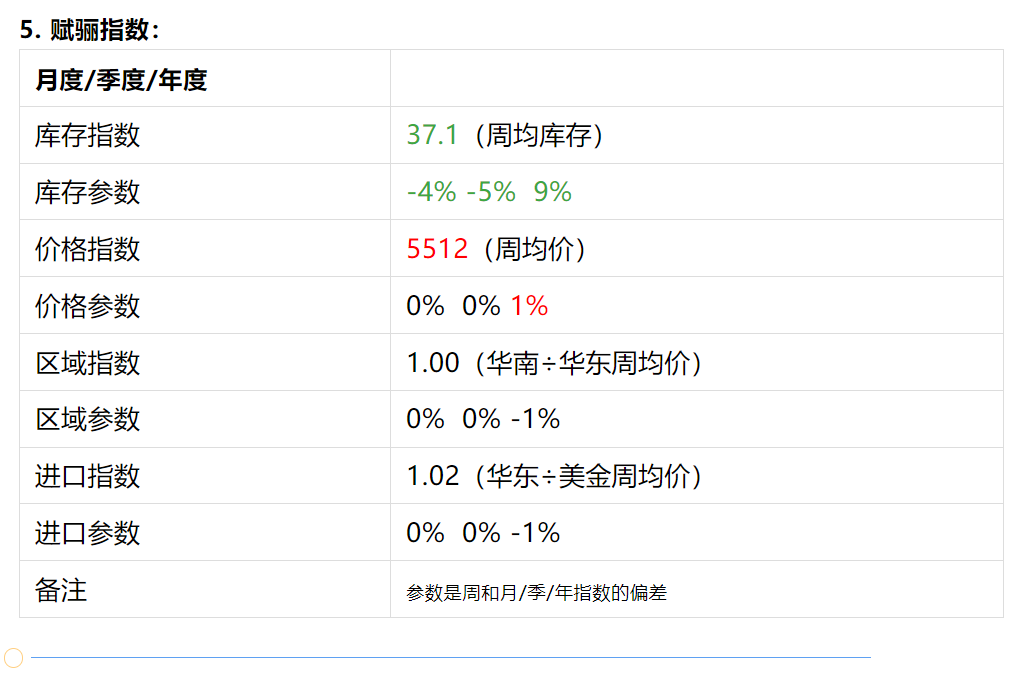This screenshot has width=1027, height=689.
Task: Click the "进口参数" row label
Action: tap(88, 534)
